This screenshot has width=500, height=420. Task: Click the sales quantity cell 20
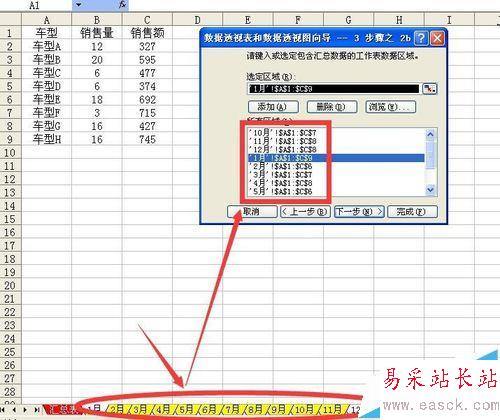97,60
